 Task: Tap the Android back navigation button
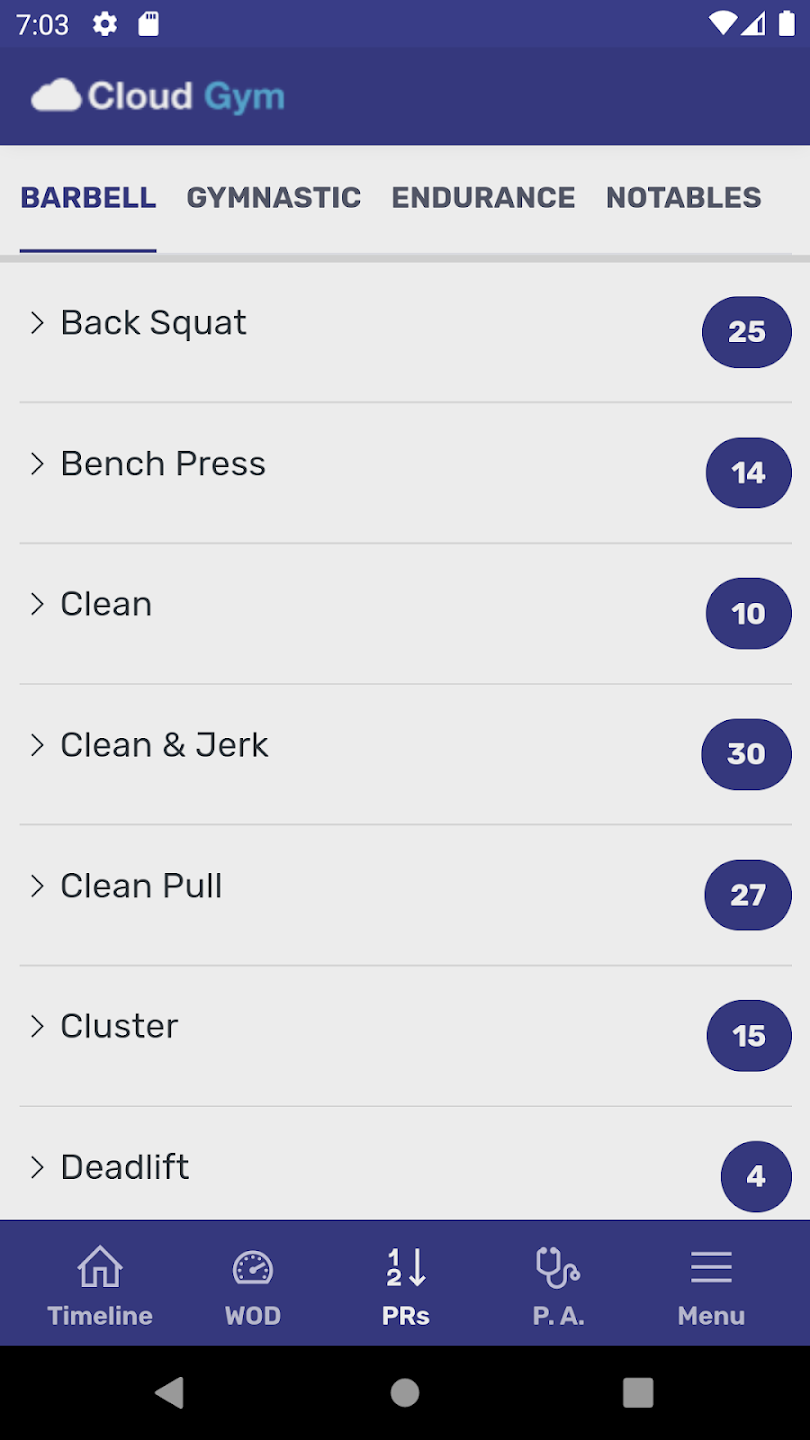point(170,1392)
